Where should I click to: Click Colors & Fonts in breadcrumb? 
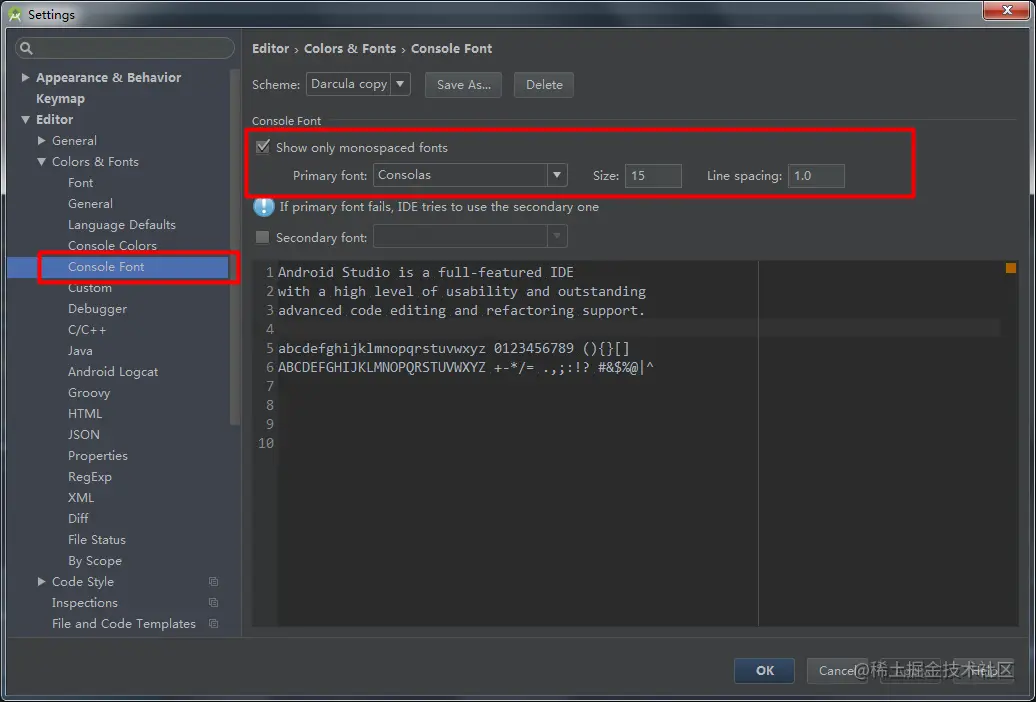pyautogui.click(x=350, y=49)
